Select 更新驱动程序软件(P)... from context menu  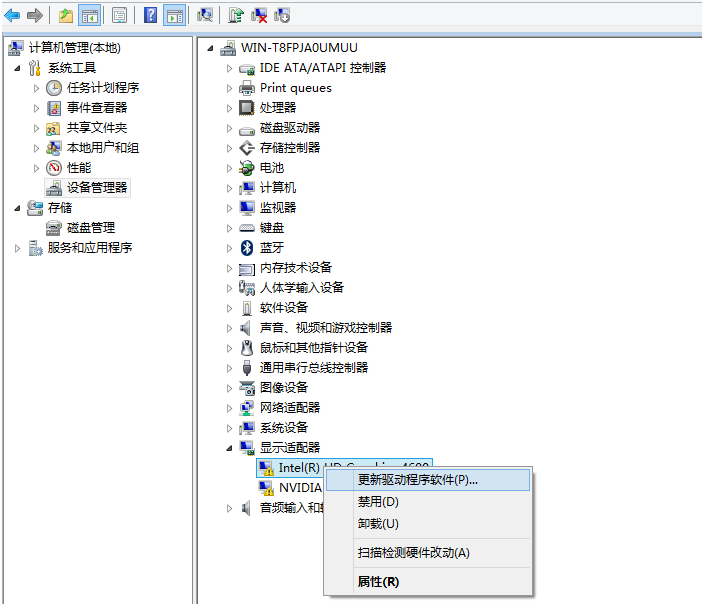(417, 480)
